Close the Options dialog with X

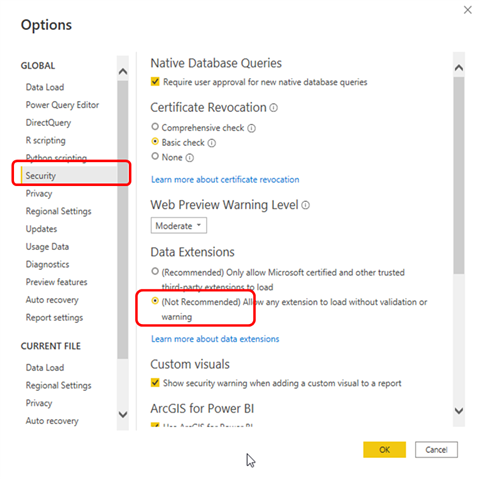[467, 10]
